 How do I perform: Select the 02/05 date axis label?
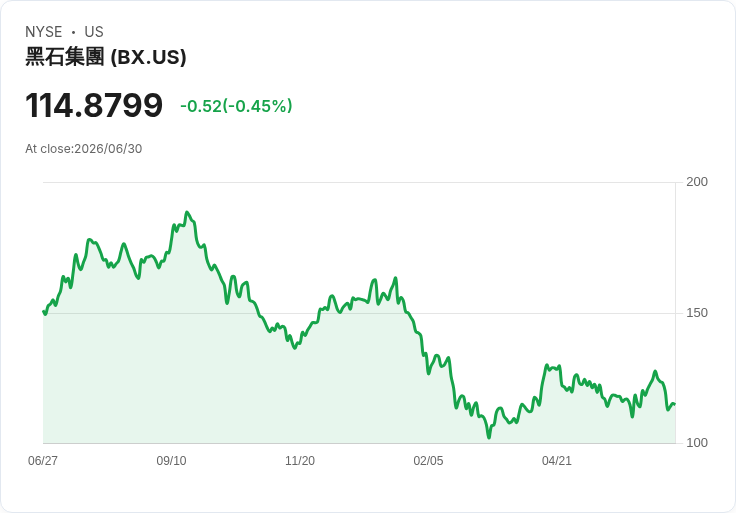[428, 460]
